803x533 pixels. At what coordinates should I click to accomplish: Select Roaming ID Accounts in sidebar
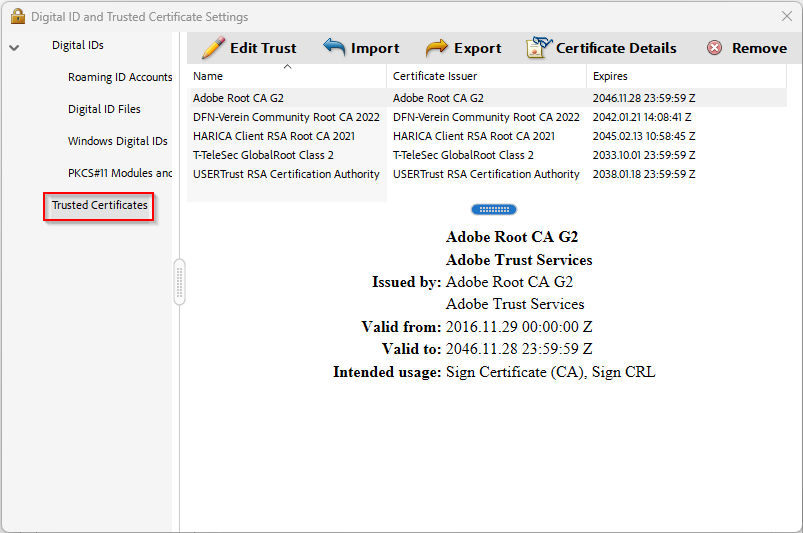pyautogui.click(x=120, y=77)
